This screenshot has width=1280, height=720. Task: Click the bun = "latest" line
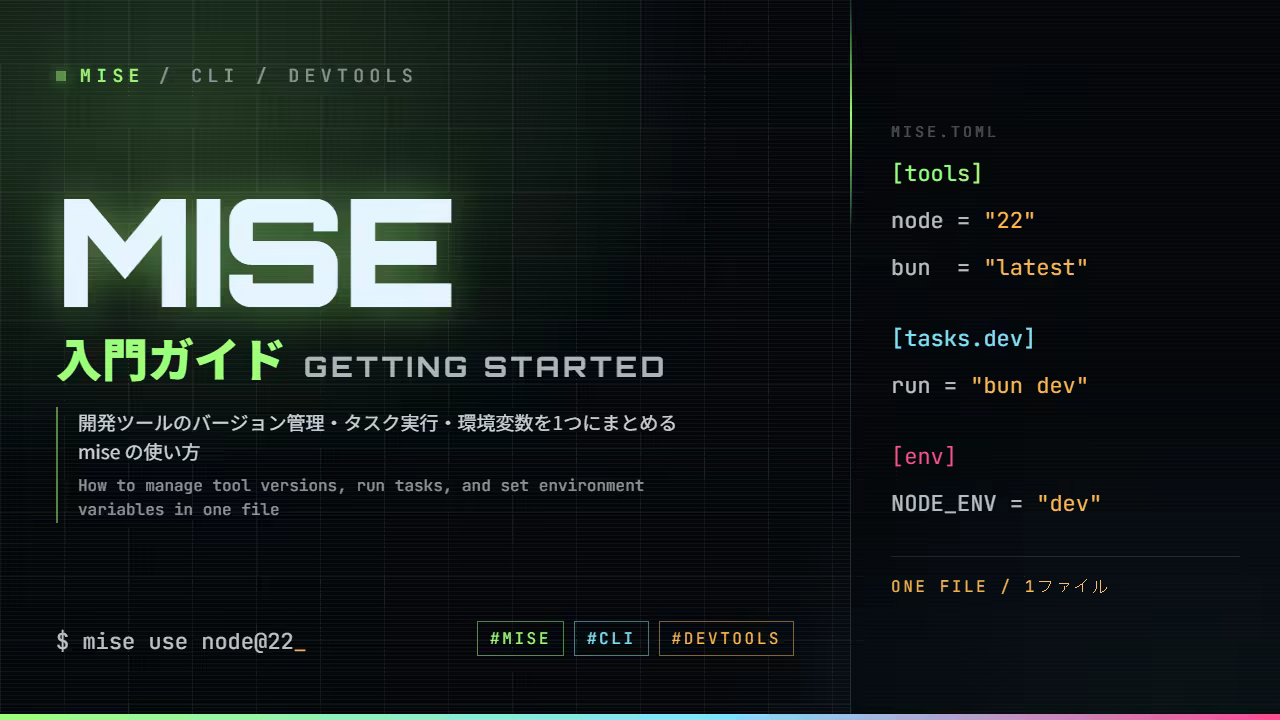[989, 268]
